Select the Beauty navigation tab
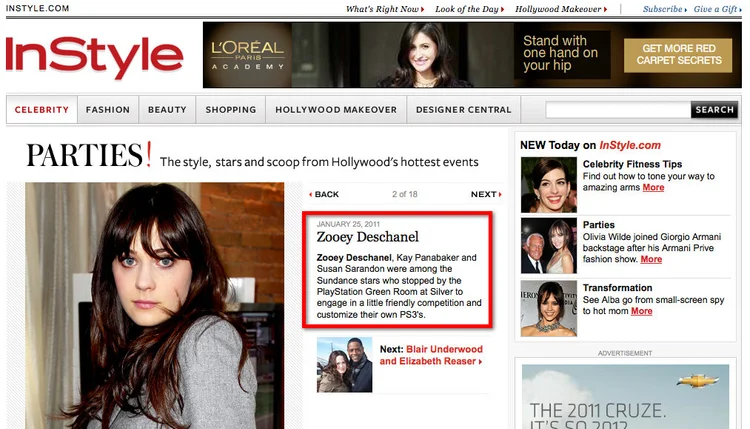 pos(167,110)
